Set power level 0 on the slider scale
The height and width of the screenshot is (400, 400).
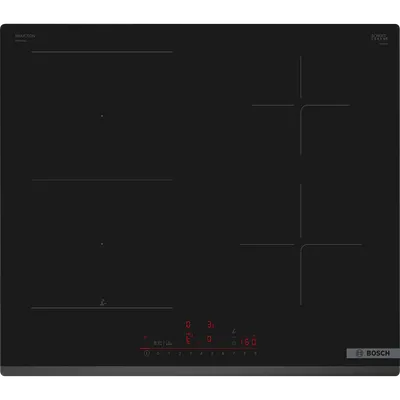(x=158, y=354)
